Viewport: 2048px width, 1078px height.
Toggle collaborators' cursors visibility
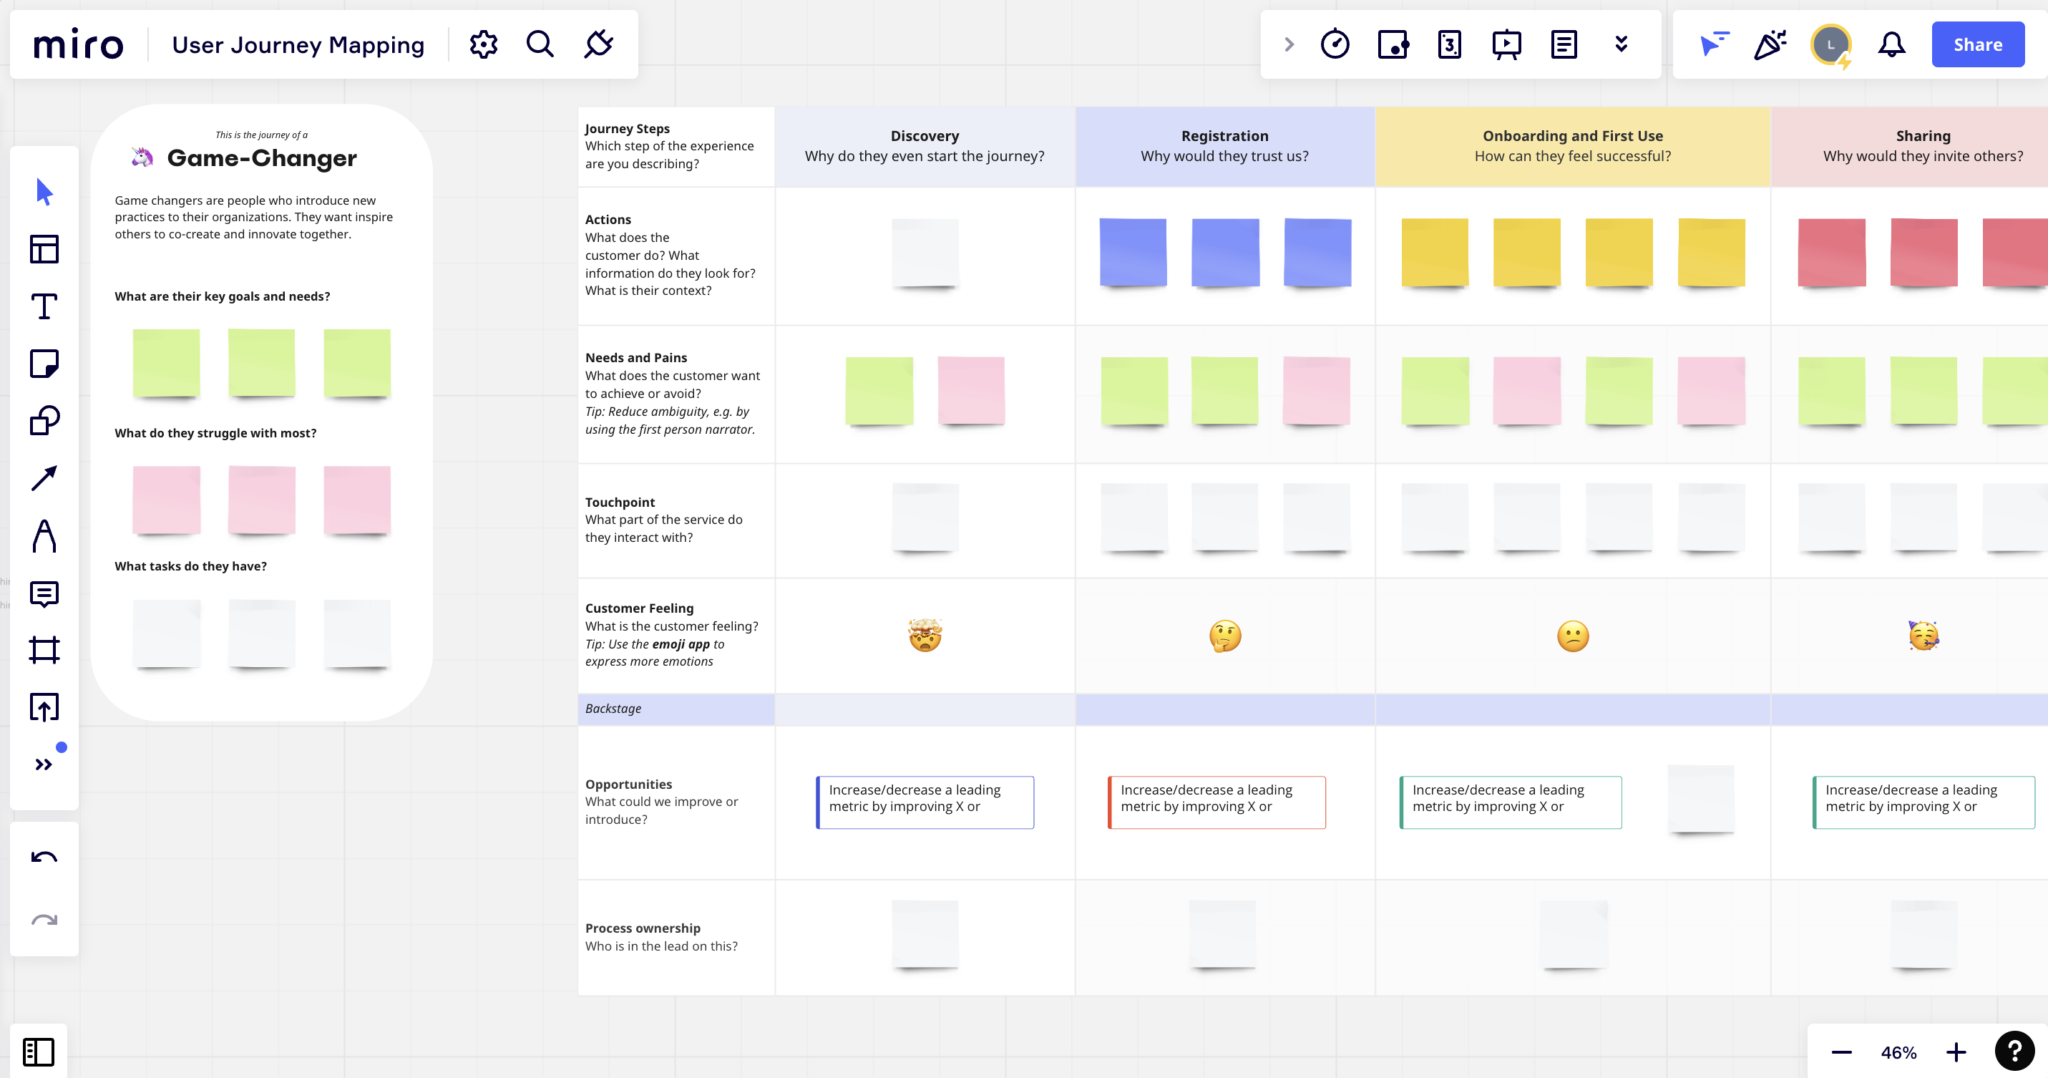coord(1714,44)
